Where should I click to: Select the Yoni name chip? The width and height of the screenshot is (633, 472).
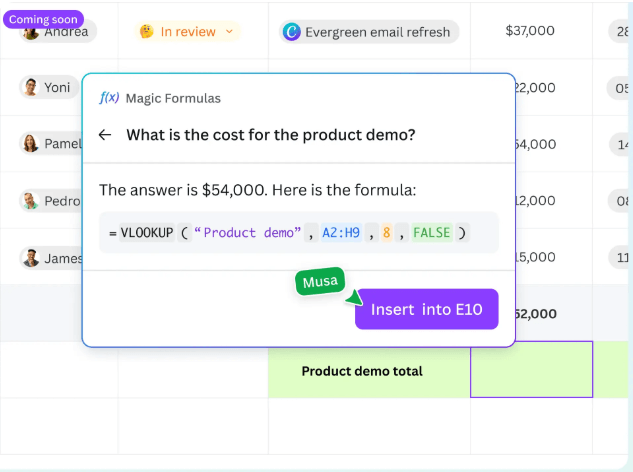(48, 87)
